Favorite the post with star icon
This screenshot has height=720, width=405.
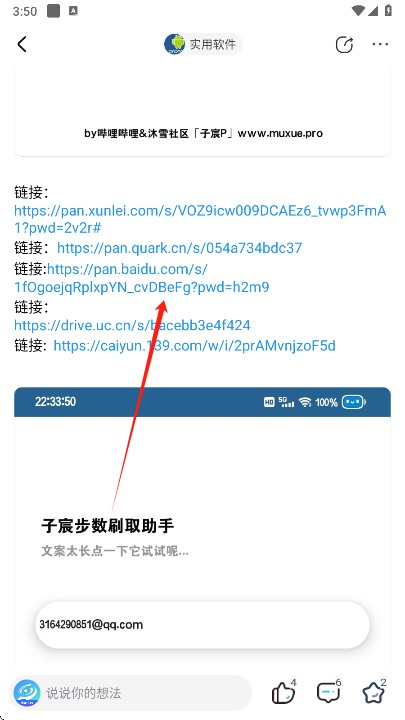pyautogui.click(x=374, y=692)
